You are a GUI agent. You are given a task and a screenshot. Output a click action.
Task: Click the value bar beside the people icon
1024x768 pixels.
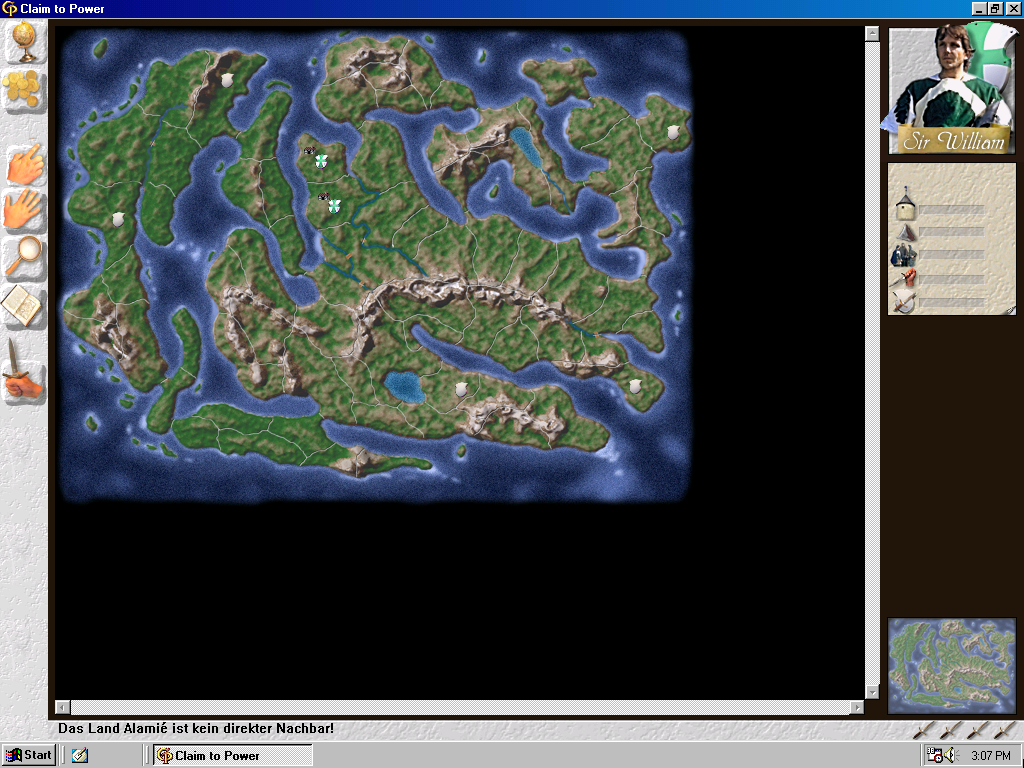pyautogui.click(x=952, y=255)
